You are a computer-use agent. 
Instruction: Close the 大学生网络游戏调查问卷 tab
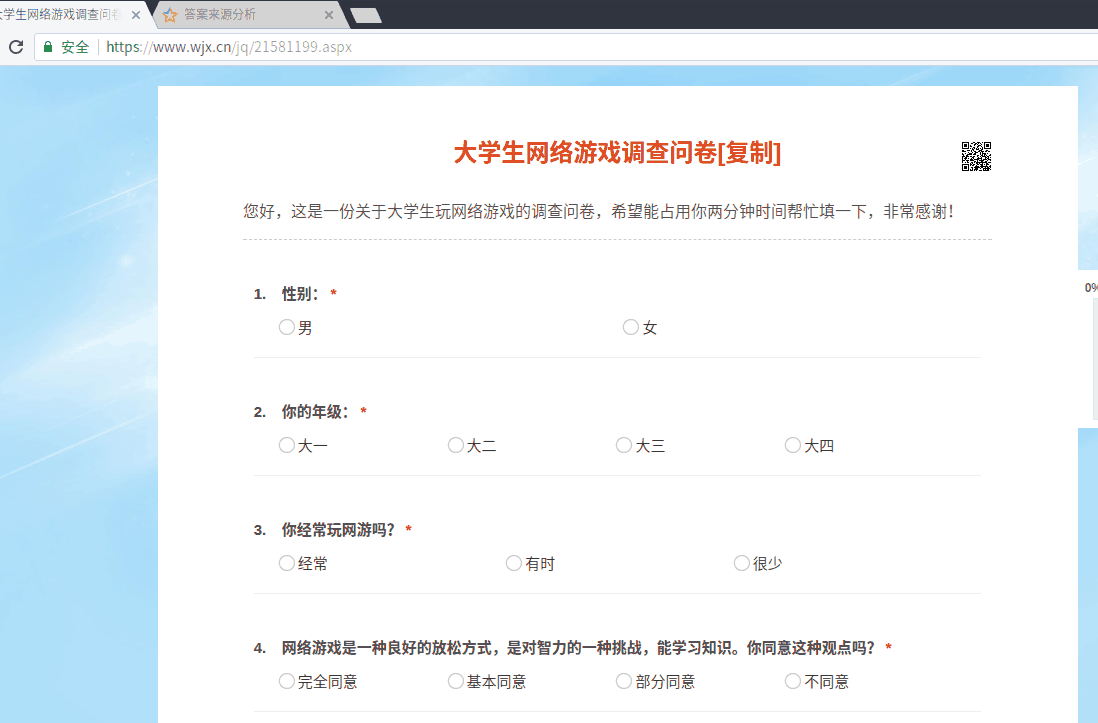click(x=136, y=15)
